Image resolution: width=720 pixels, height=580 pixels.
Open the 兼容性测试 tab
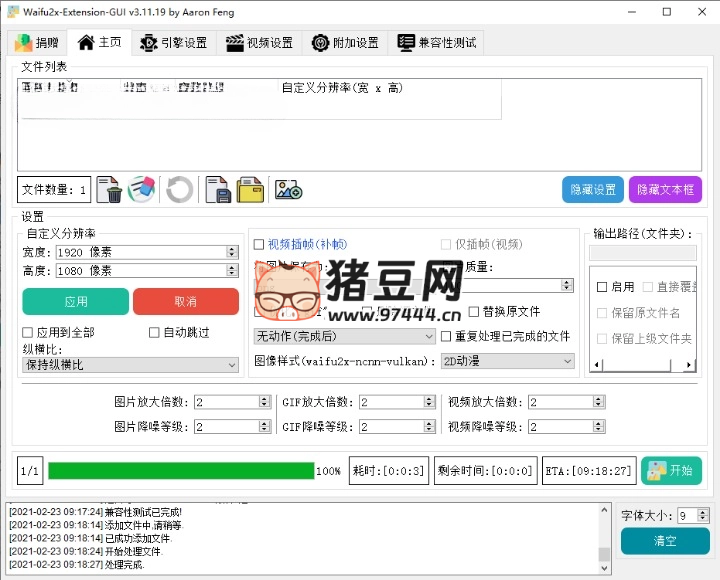pos(436,43)
